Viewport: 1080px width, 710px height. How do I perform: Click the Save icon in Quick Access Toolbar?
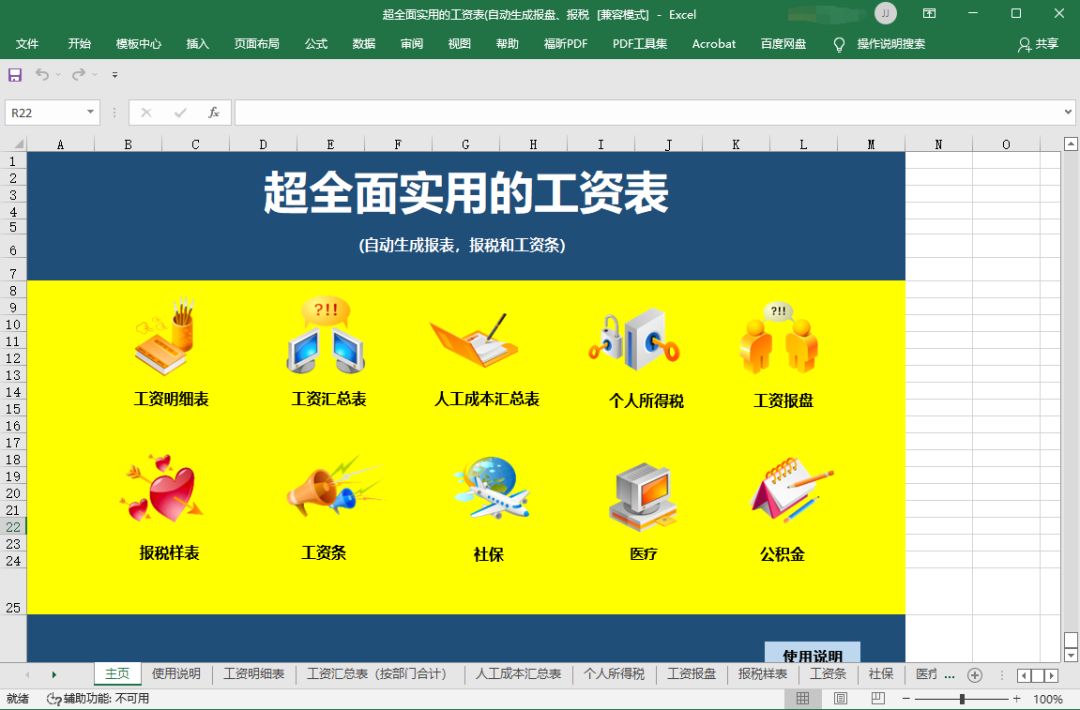pos(14,74)
